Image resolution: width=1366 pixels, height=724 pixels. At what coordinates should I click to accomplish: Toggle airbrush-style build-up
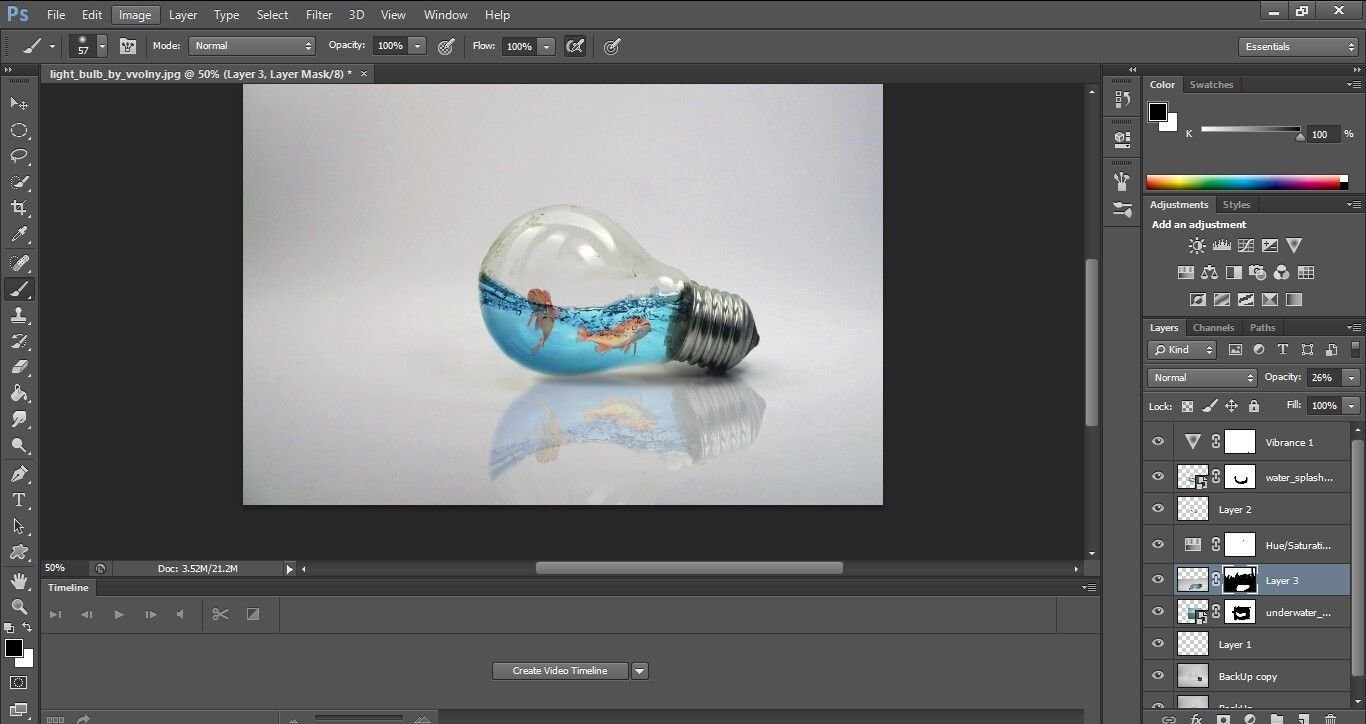(x=575, y=46)
